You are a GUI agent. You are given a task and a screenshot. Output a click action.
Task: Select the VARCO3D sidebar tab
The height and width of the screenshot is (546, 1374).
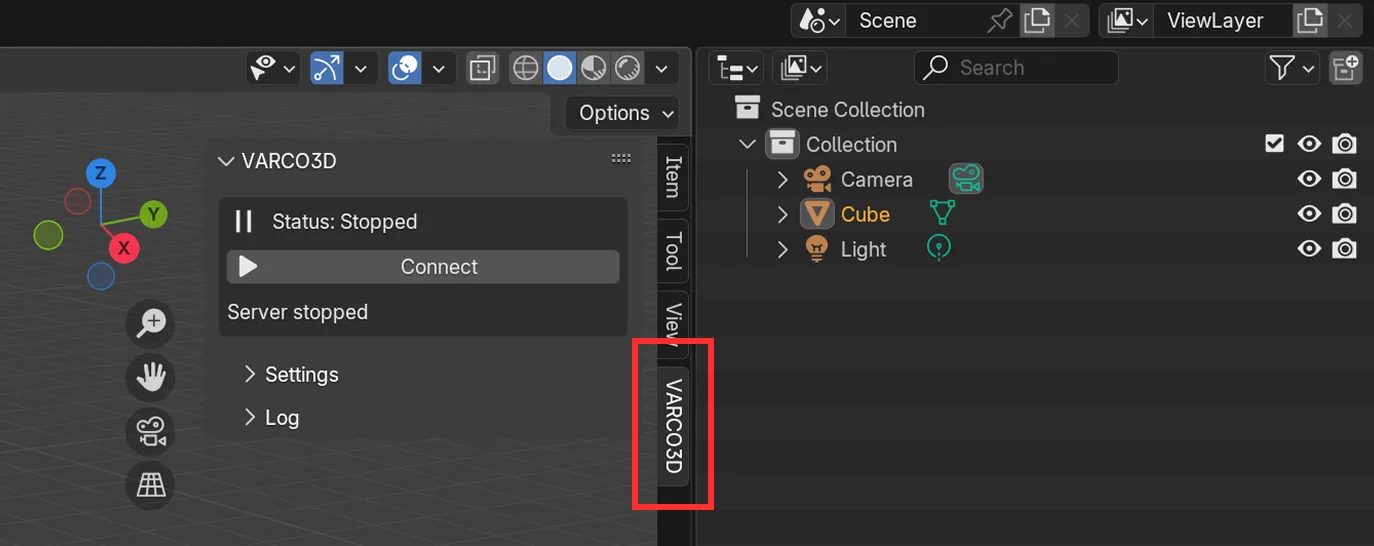(673, 426)
